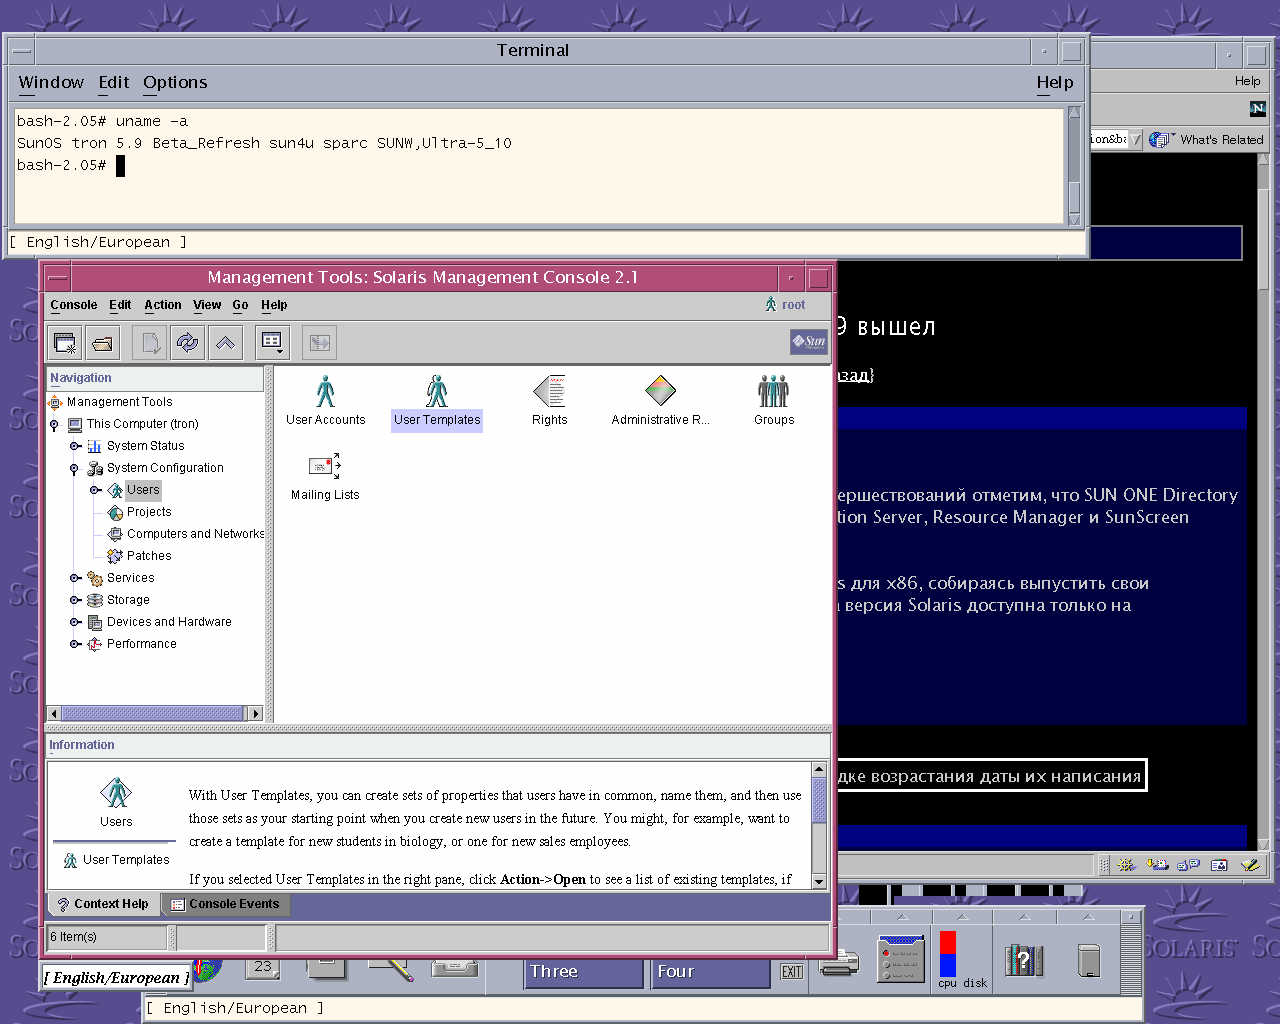Click the Properties document toolbar icon
1280x1024 pixels.
pyautogui.click(x=150, y=343)
